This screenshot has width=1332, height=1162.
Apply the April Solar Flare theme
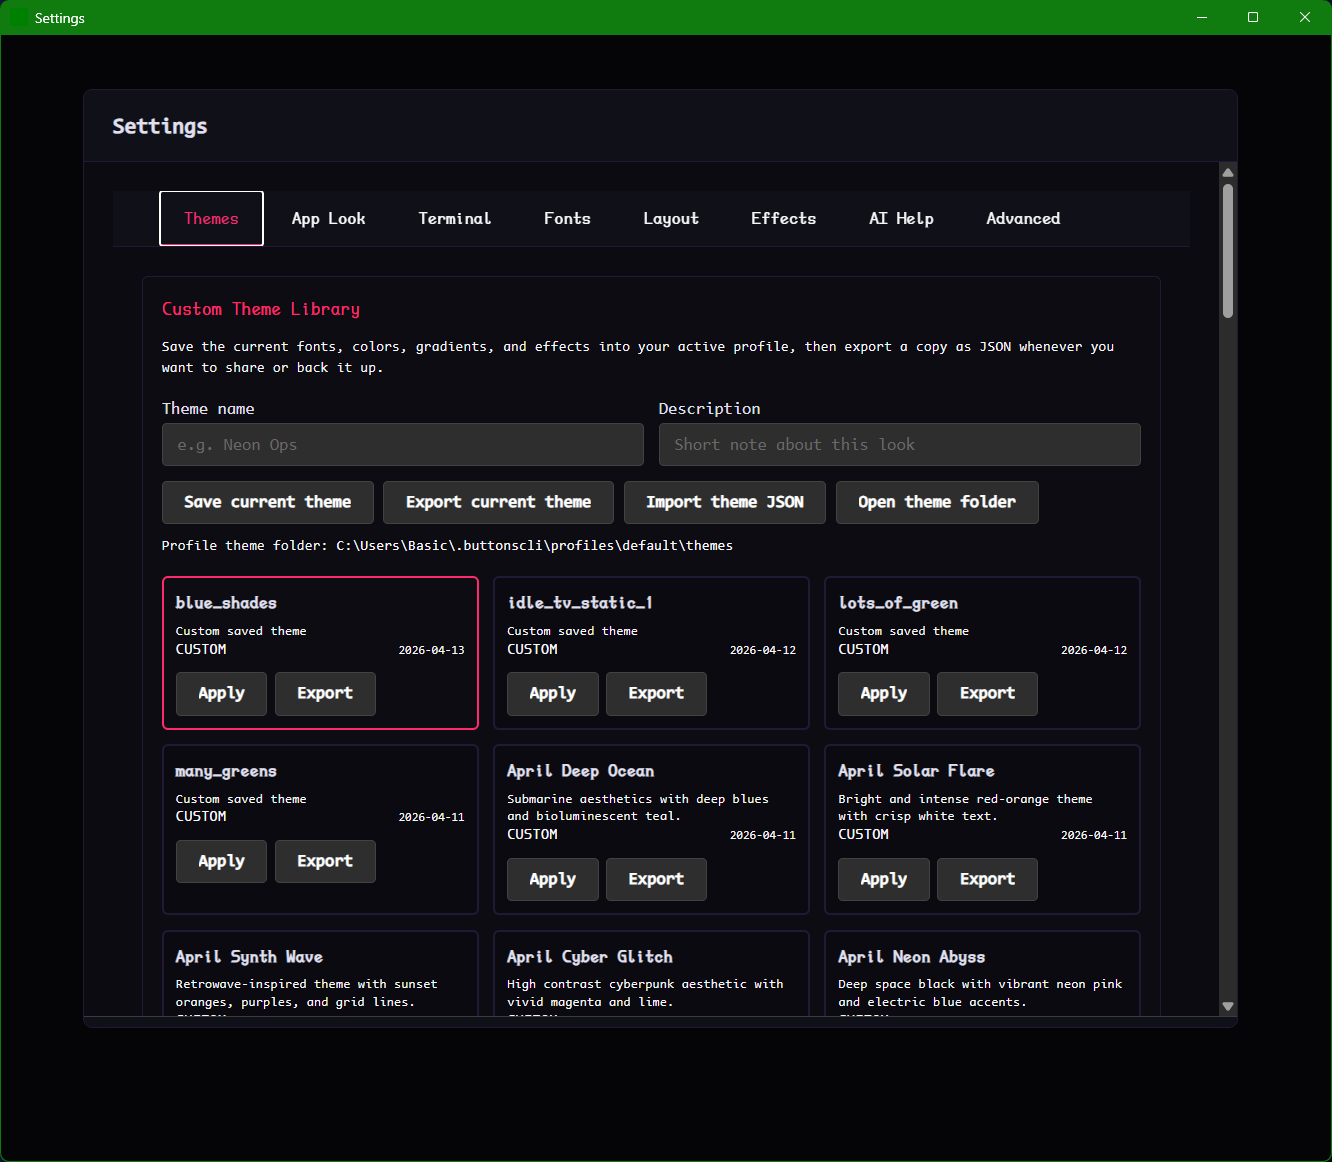click(884, 879)
